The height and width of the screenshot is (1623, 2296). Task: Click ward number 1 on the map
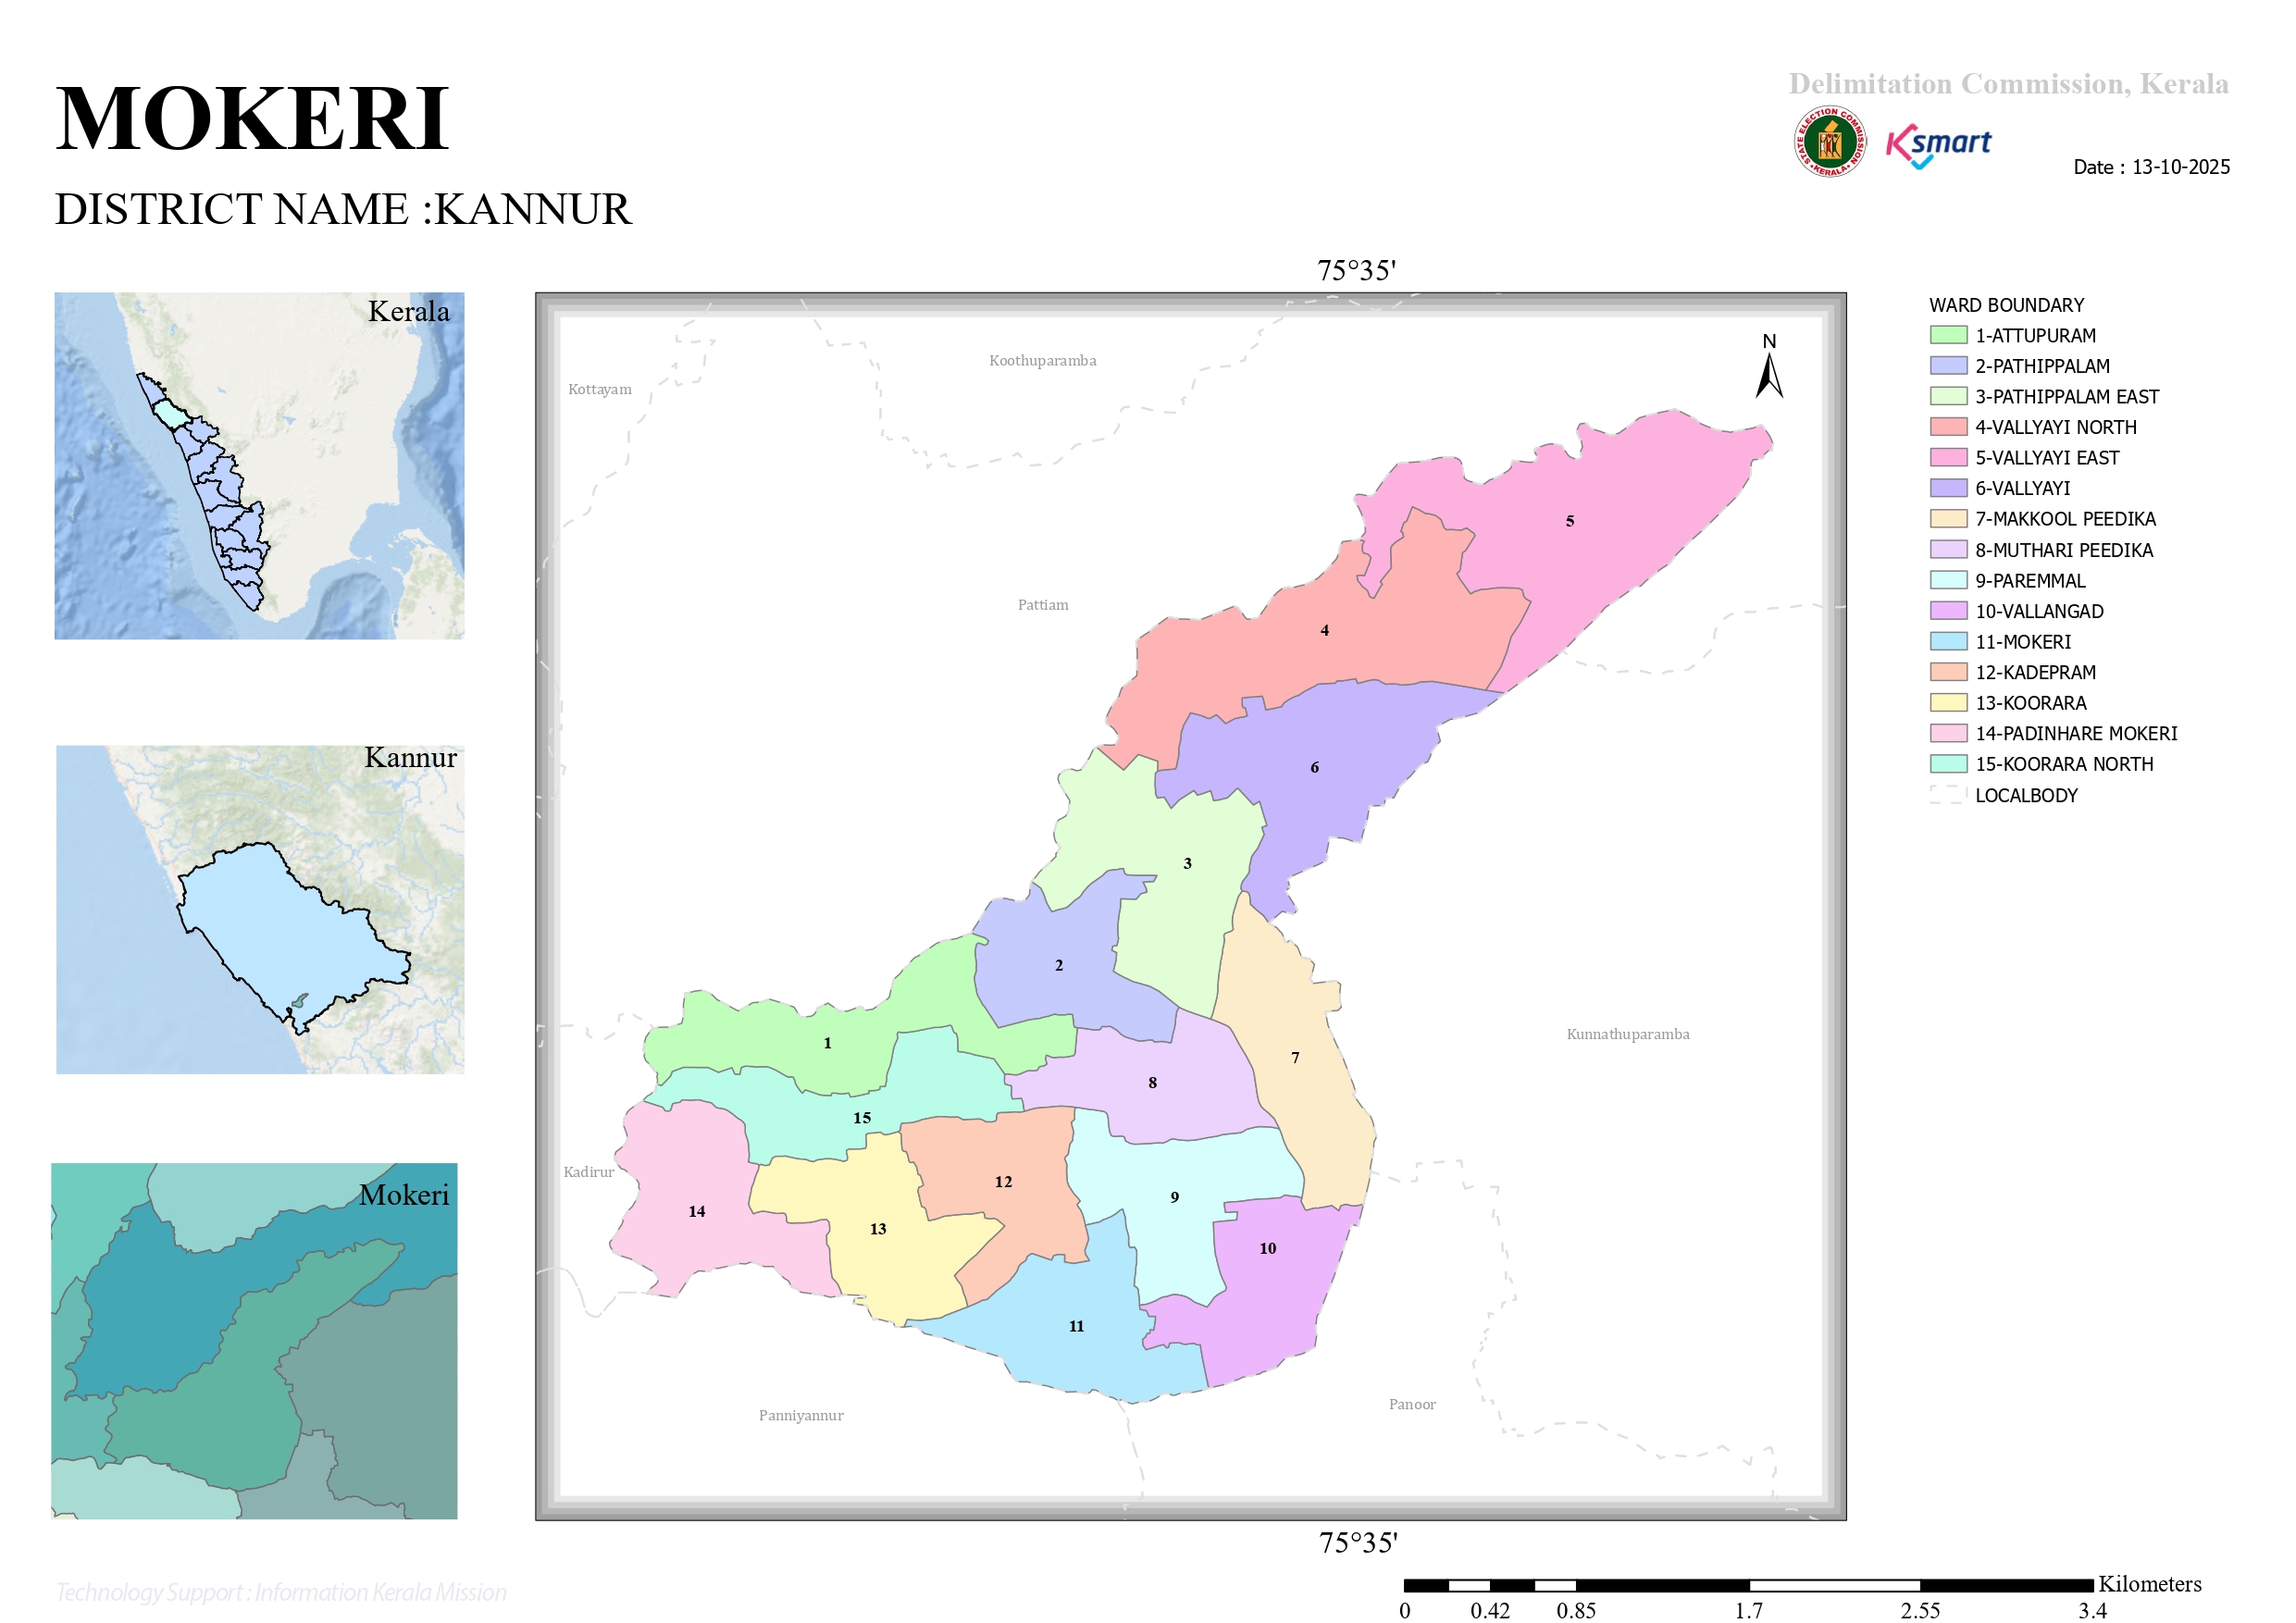827,1043
